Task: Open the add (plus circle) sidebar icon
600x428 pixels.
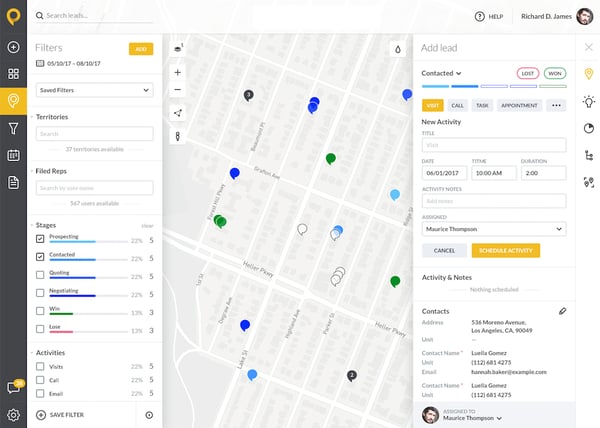Action: 13,47
